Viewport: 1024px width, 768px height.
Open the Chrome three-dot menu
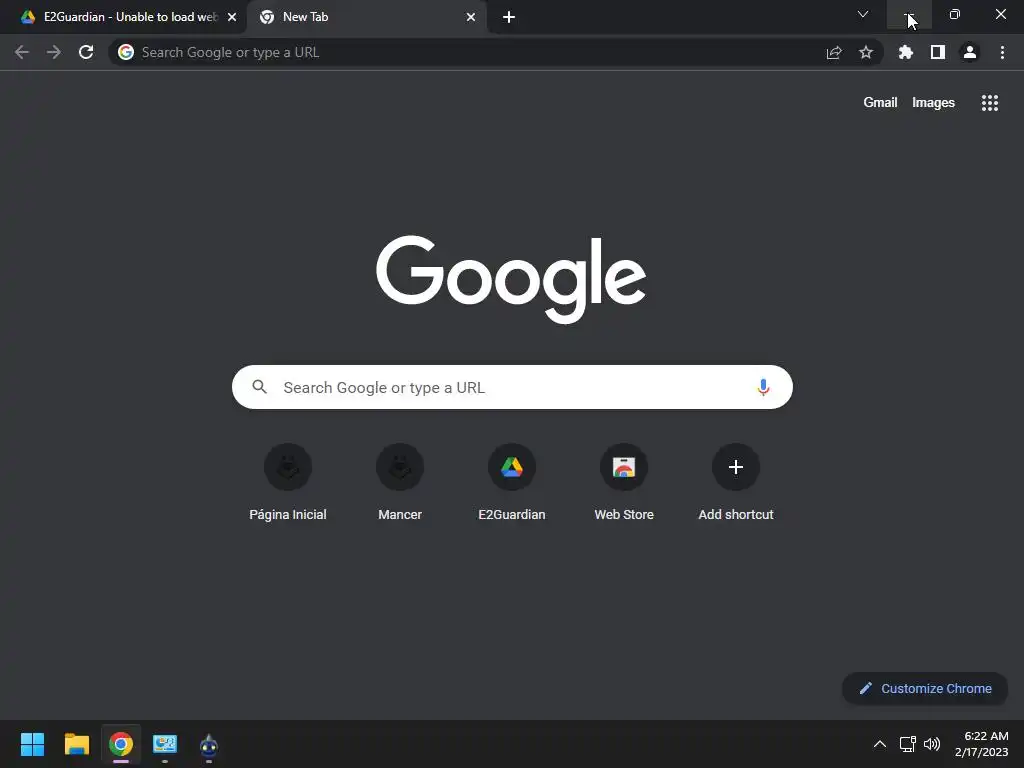pos(1002,52)
